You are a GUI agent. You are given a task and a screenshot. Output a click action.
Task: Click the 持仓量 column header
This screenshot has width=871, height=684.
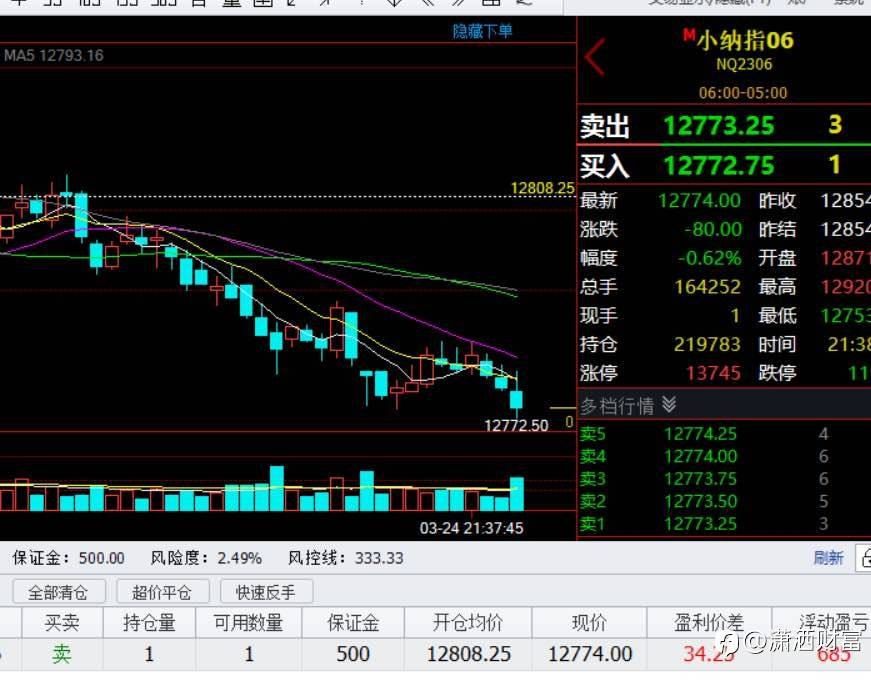point(149,623)
